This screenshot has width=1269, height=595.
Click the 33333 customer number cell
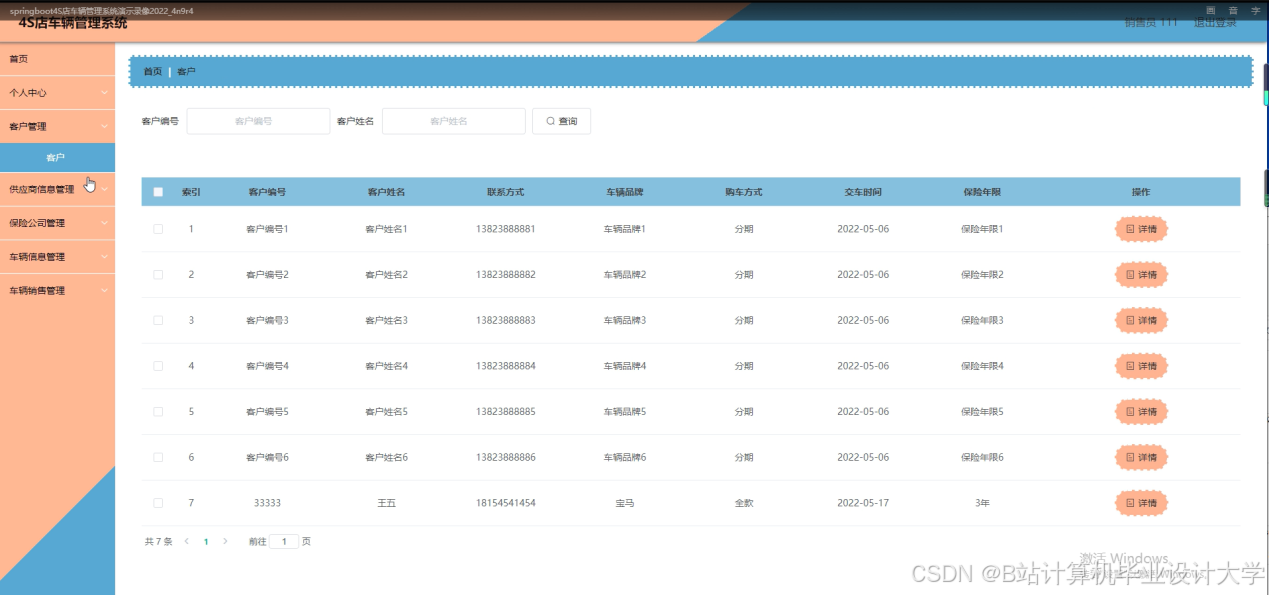pyautogui.click(x=267, y=503)
